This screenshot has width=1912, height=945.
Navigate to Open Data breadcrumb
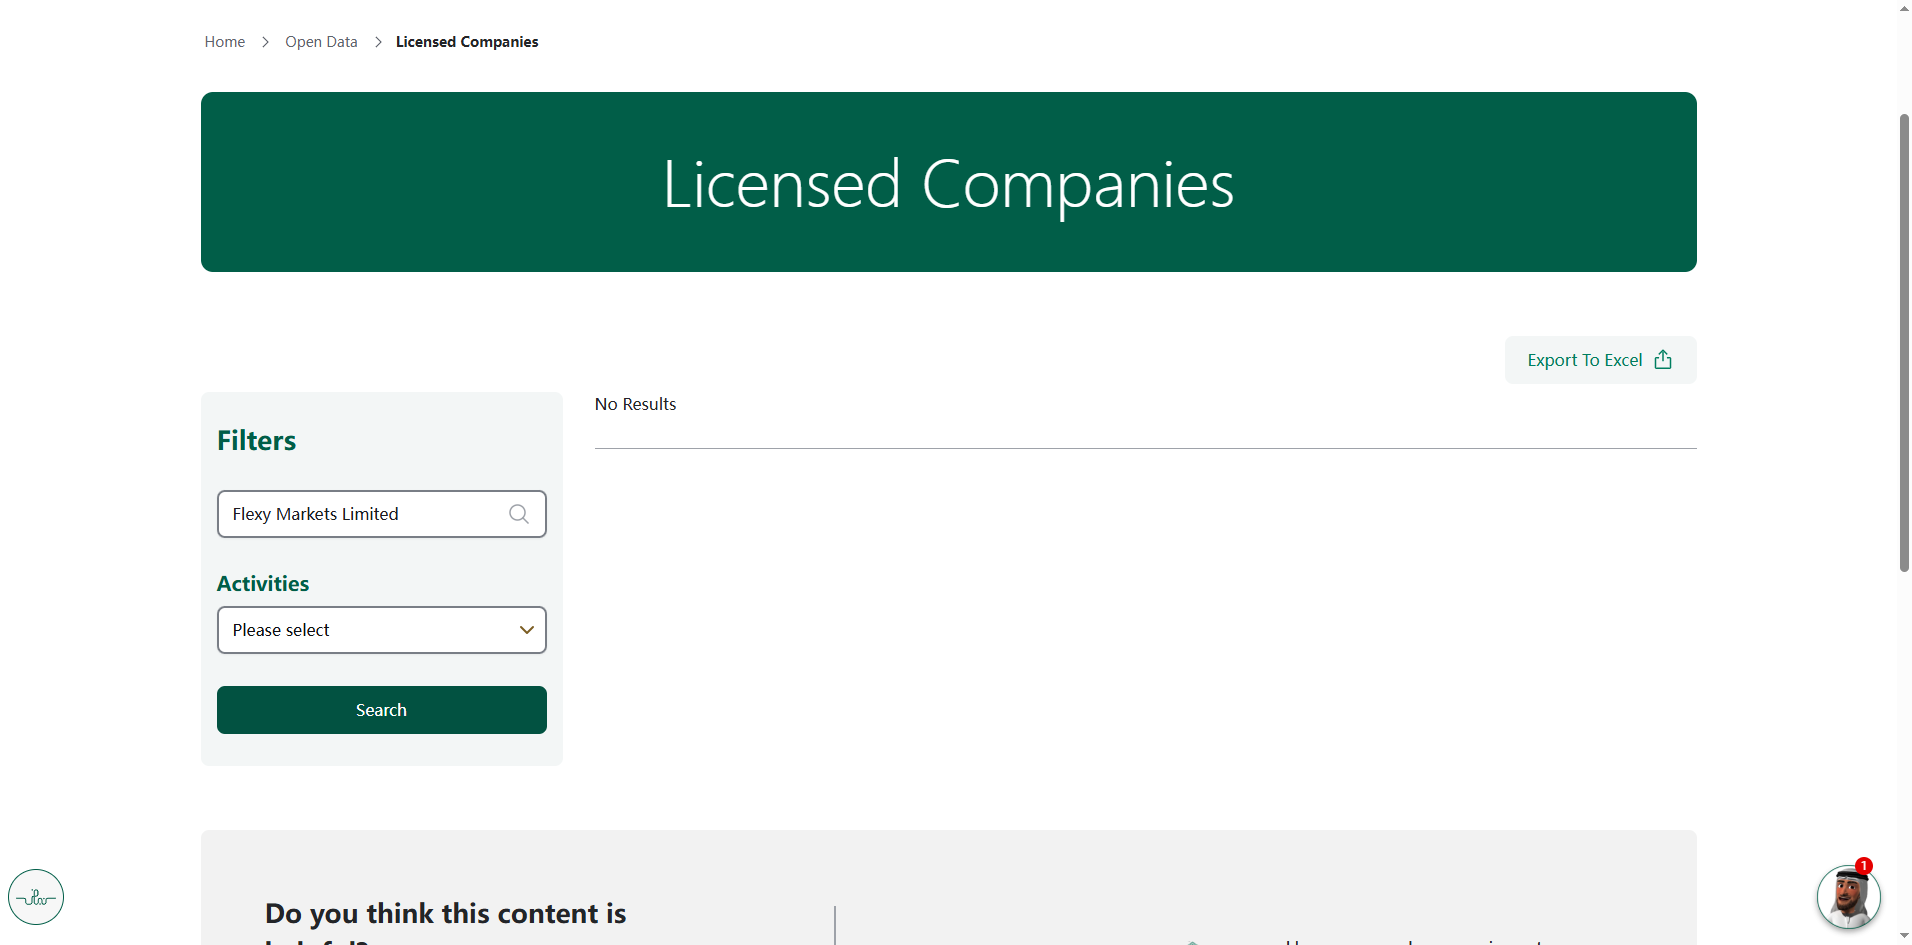[321, 42]
